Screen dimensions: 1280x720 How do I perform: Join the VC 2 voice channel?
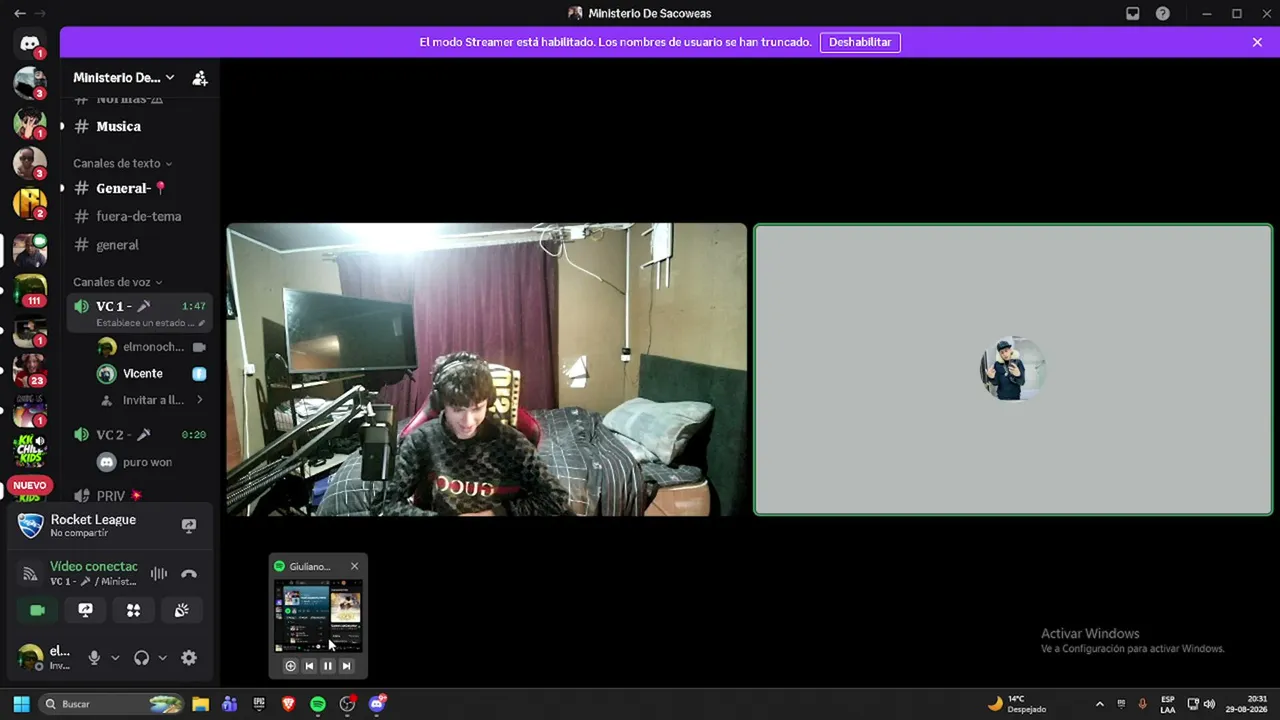140,435
